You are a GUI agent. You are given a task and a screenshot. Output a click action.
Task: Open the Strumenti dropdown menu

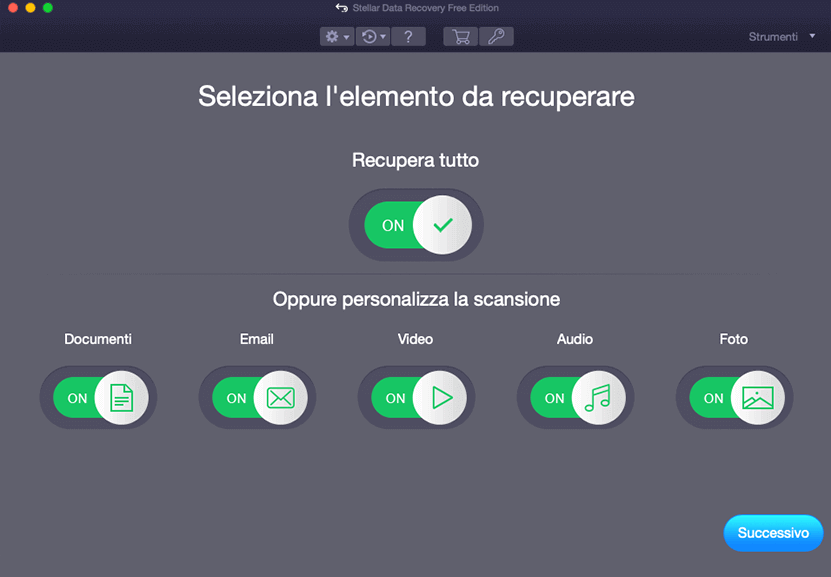[x=781, y=36]
